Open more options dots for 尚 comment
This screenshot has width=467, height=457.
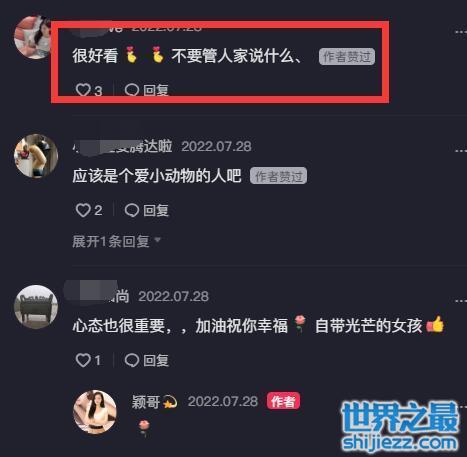pyautogui.click(x=461, y=301)
